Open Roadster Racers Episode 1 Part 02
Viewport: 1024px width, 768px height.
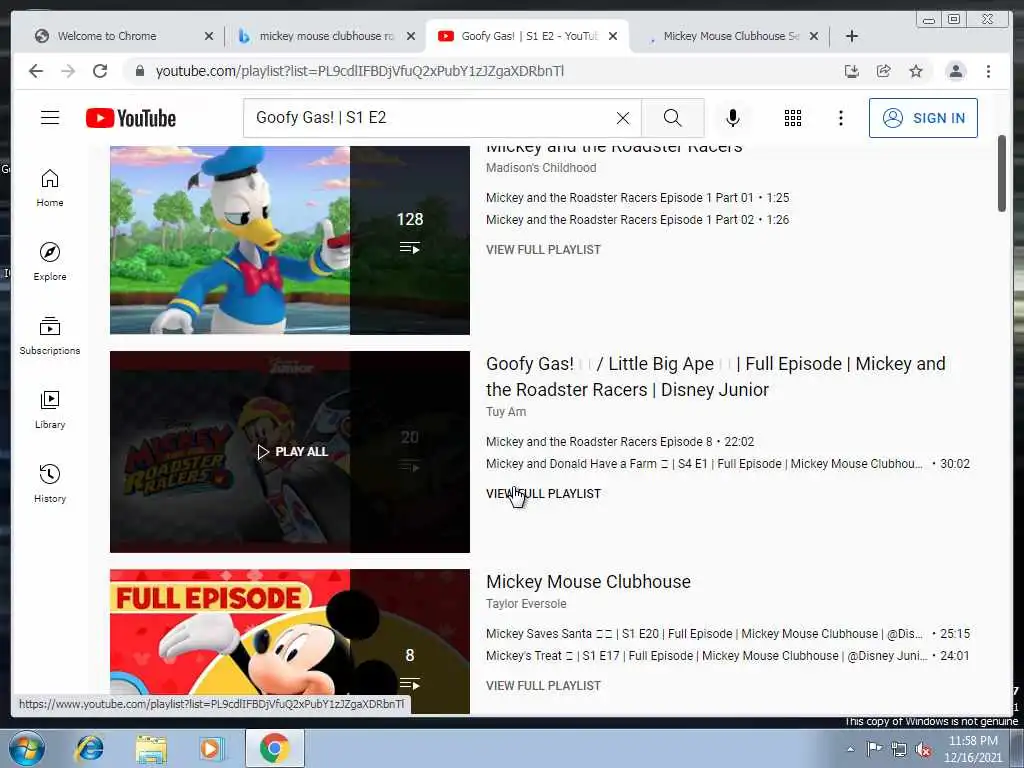coord(637,220)
